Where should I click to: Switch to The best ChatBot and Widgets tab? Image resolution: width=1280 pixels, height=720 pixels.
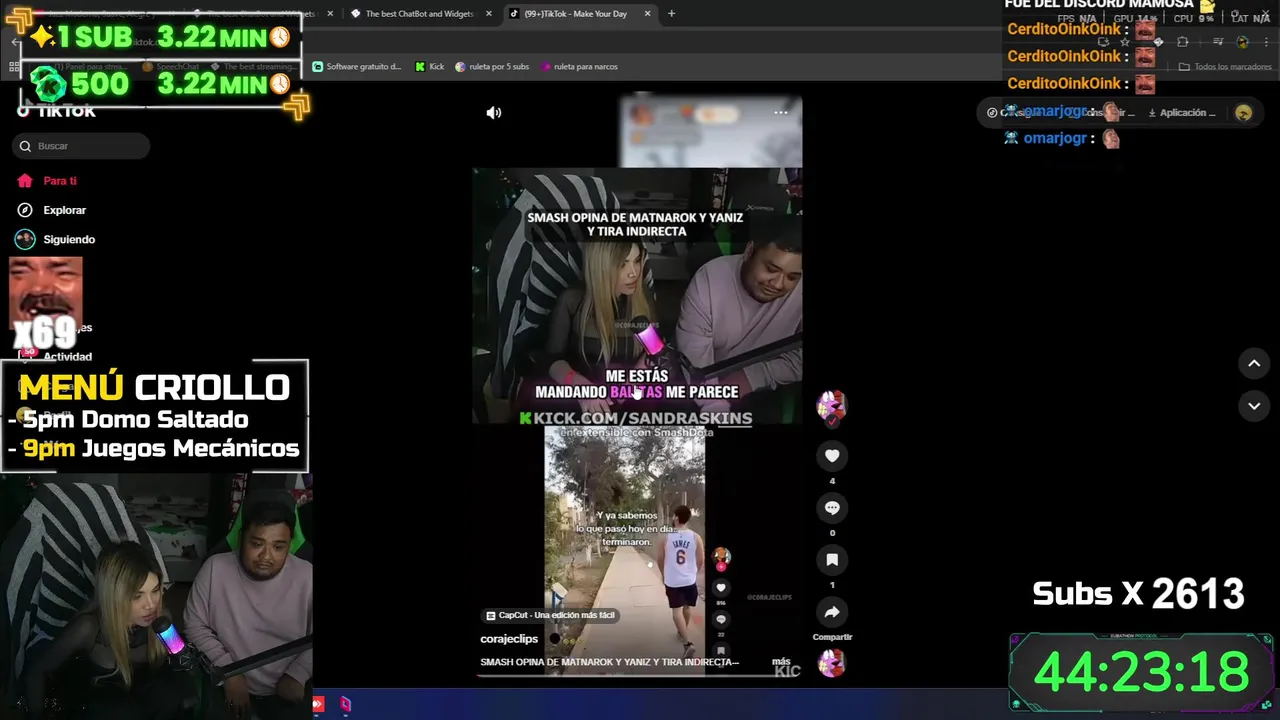click(x=421, y=14)
